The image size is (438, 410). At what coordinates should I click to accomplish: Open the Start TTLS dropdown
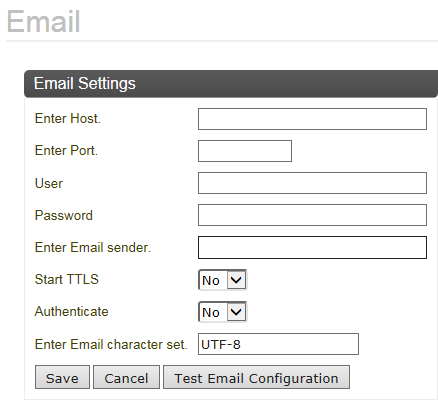click(222, 280)
